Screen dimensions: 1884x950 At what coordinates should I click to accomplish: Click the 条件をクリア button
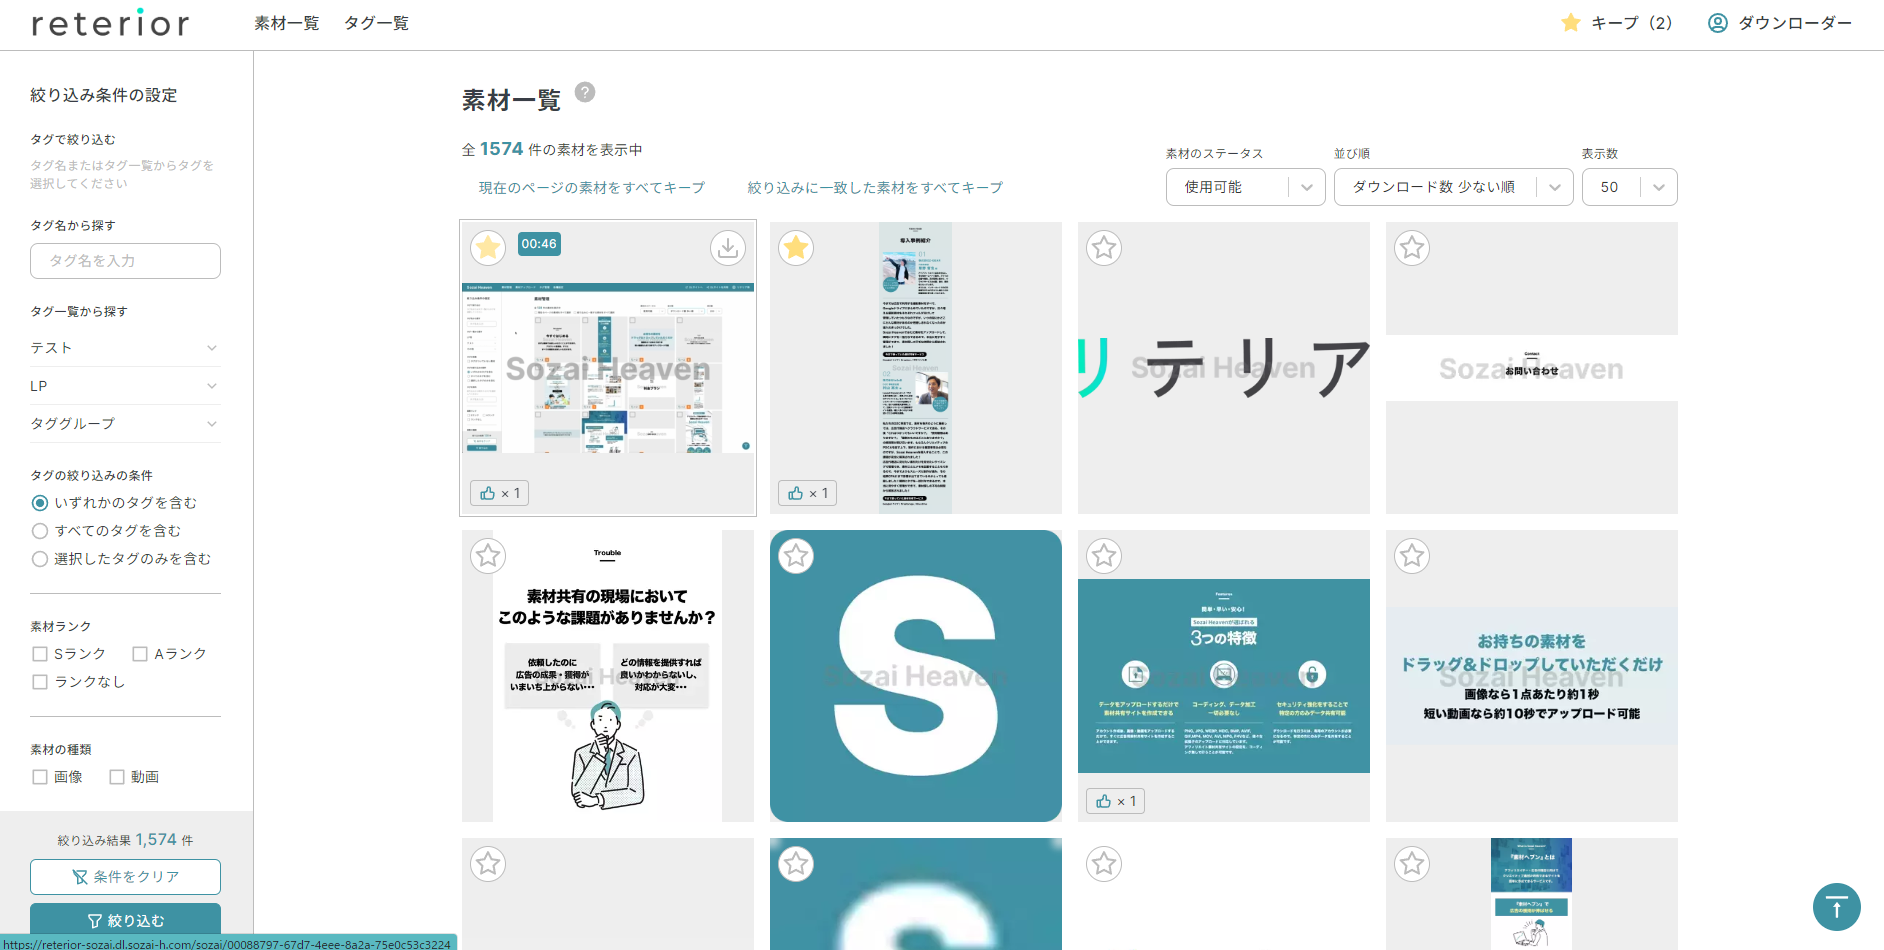[x=125, y=877]
